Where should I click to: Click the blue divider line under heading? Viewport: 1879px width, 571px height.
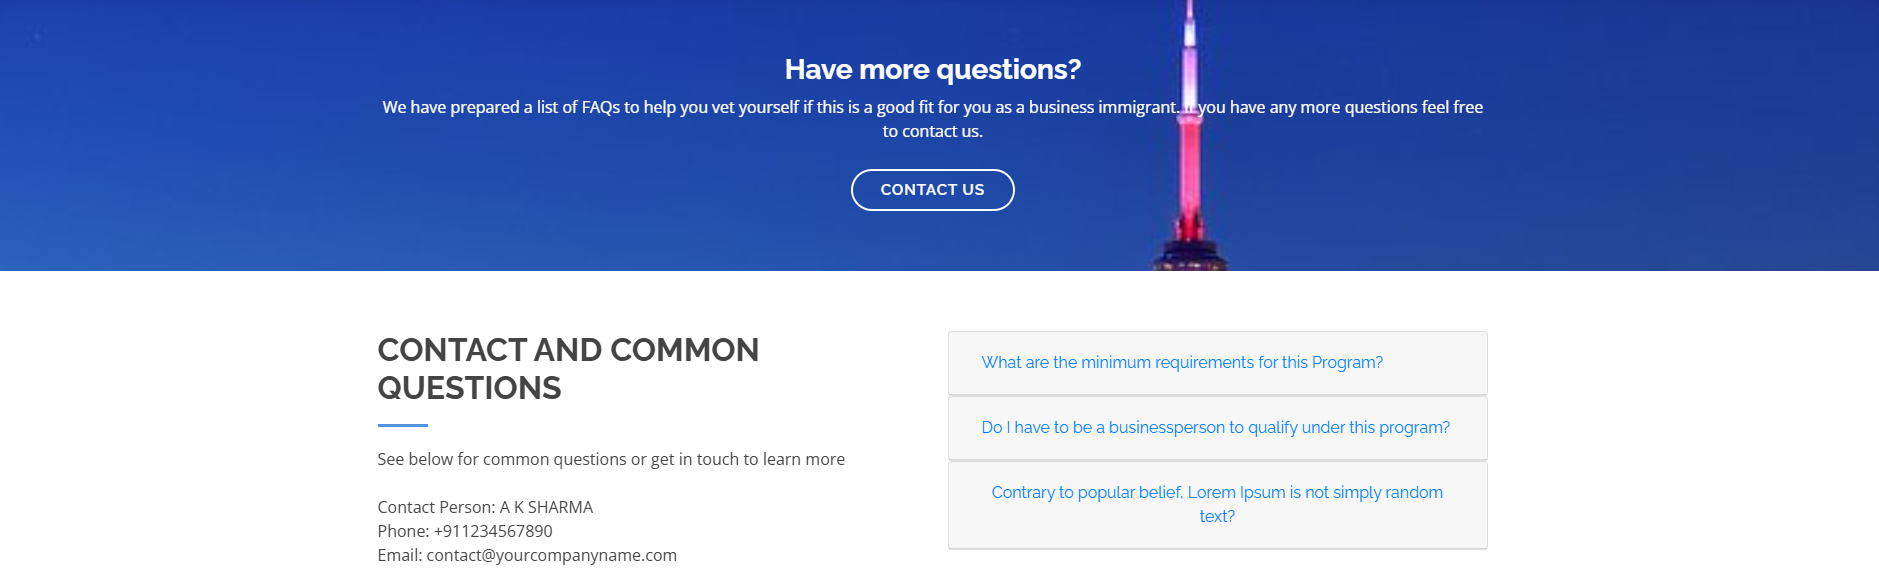click(402, 425)
